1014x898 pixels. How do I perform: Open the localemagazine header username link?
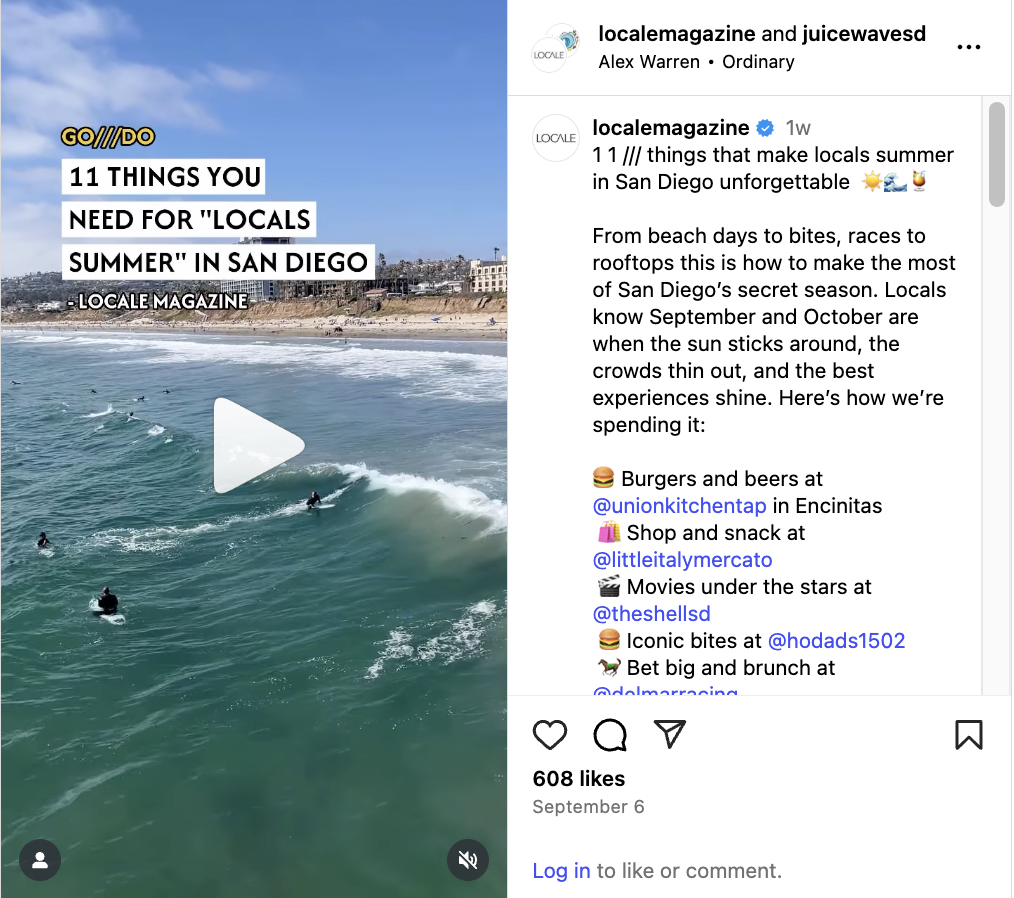676,34
